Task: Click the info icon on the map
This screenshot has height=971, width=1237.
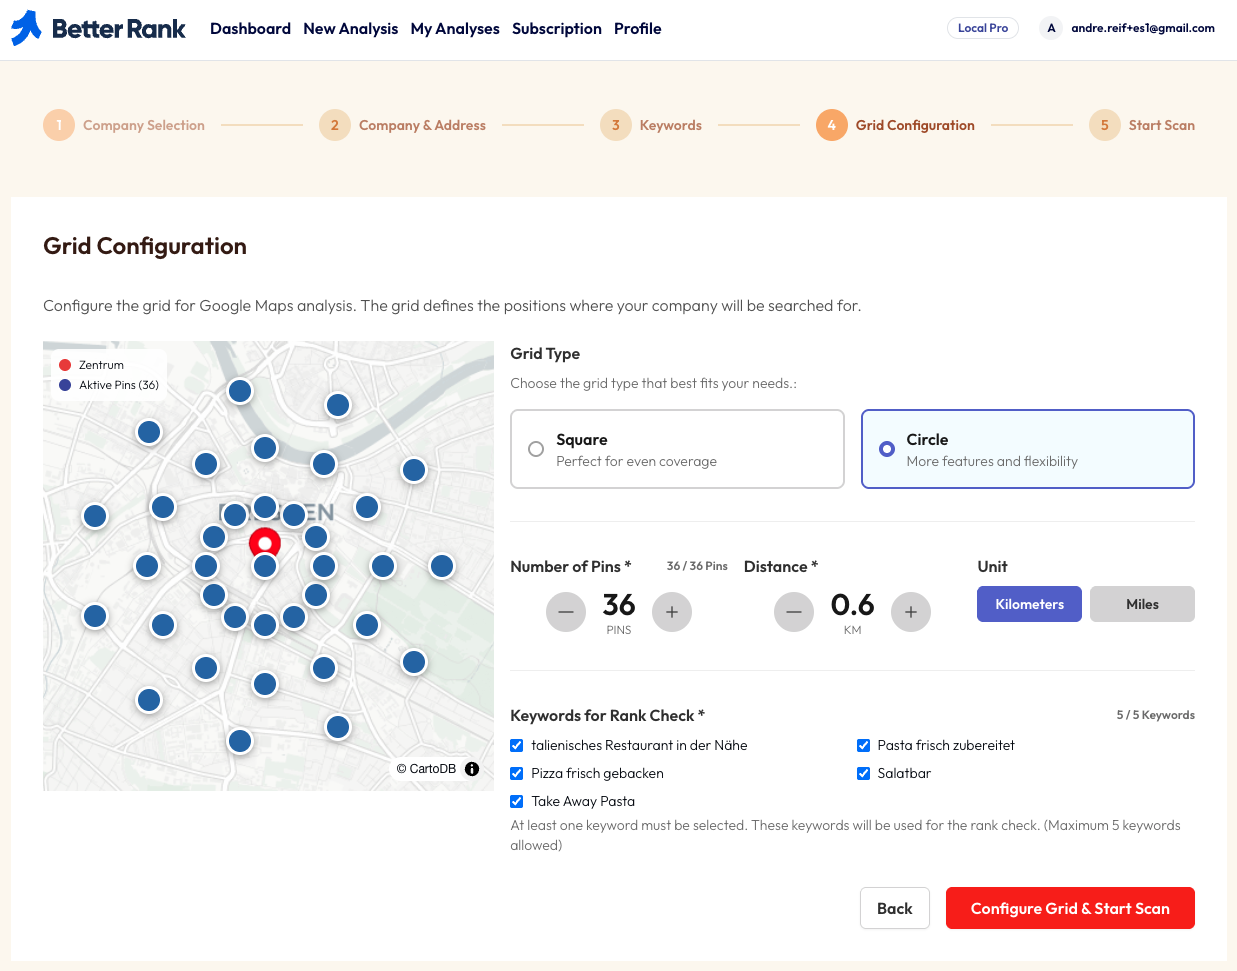Action: click(471, 769)
